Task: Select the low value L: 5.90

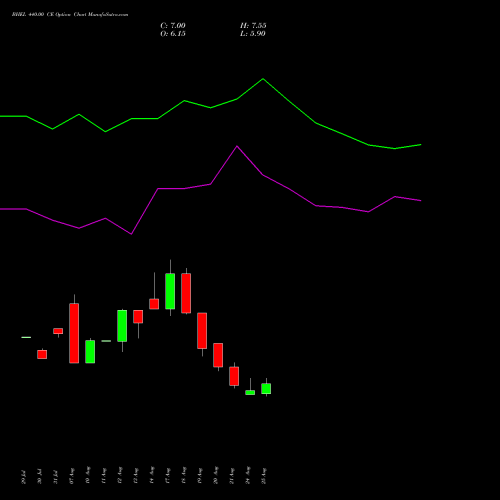Action: click(x=253, y=34)
